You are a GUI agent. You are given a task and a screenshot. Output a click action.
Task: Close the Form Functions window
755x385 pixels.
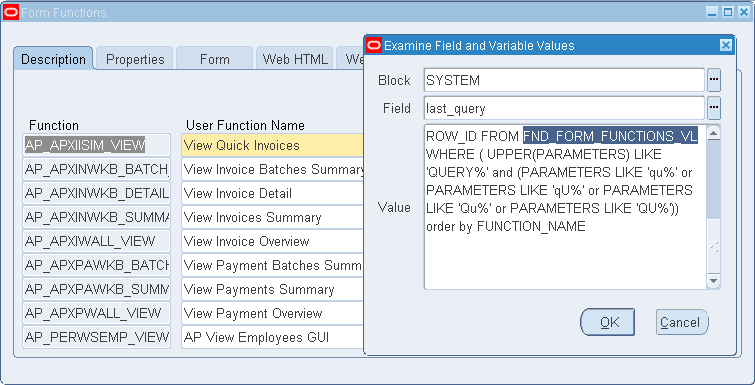(743, 12)
